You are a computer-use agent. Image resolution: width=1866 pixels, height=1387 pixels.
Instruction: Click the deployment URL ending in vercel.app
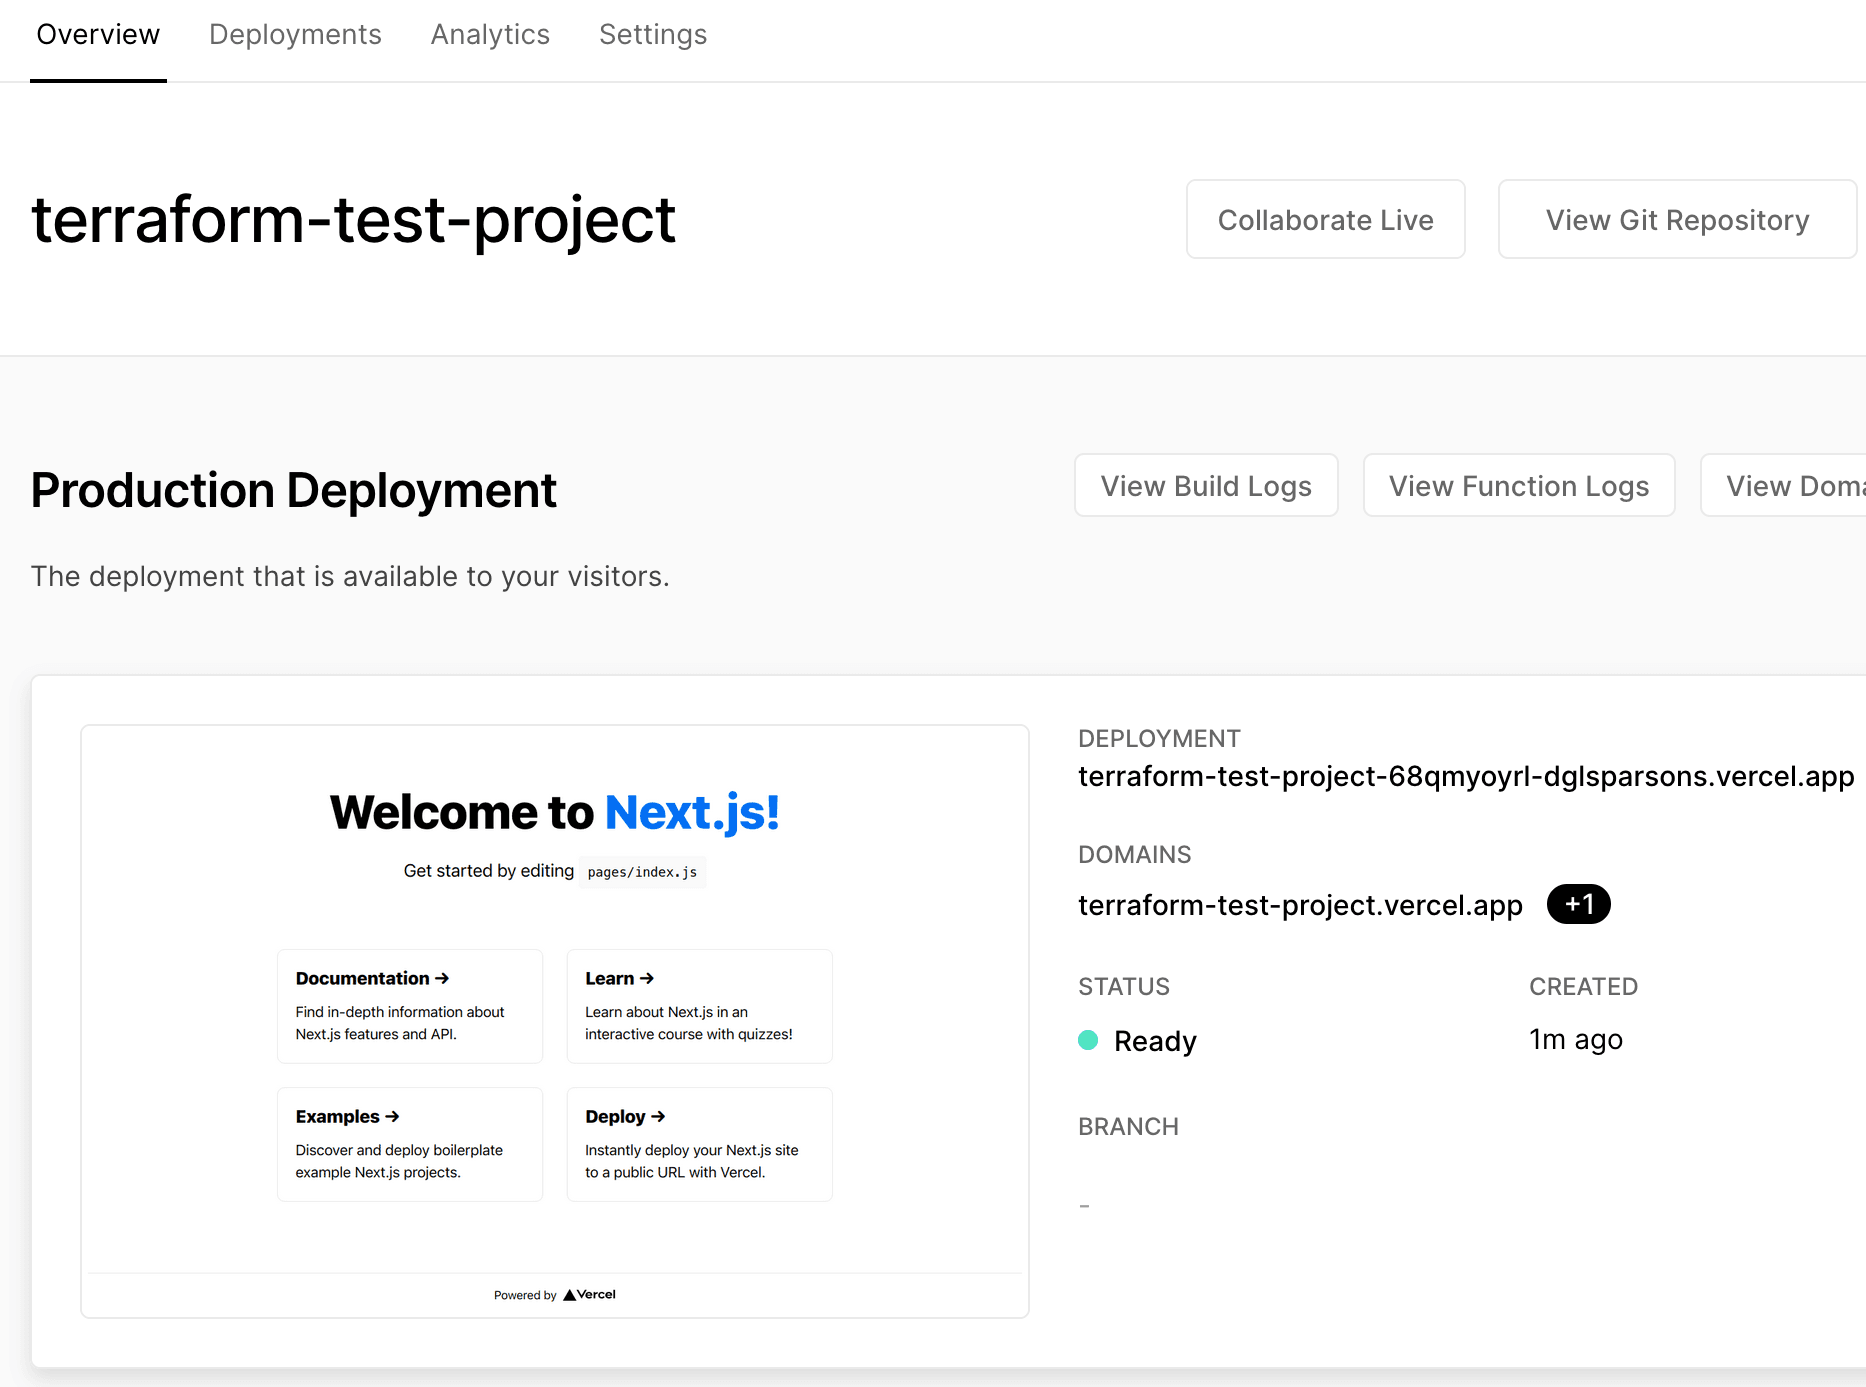pos(1465,776)
